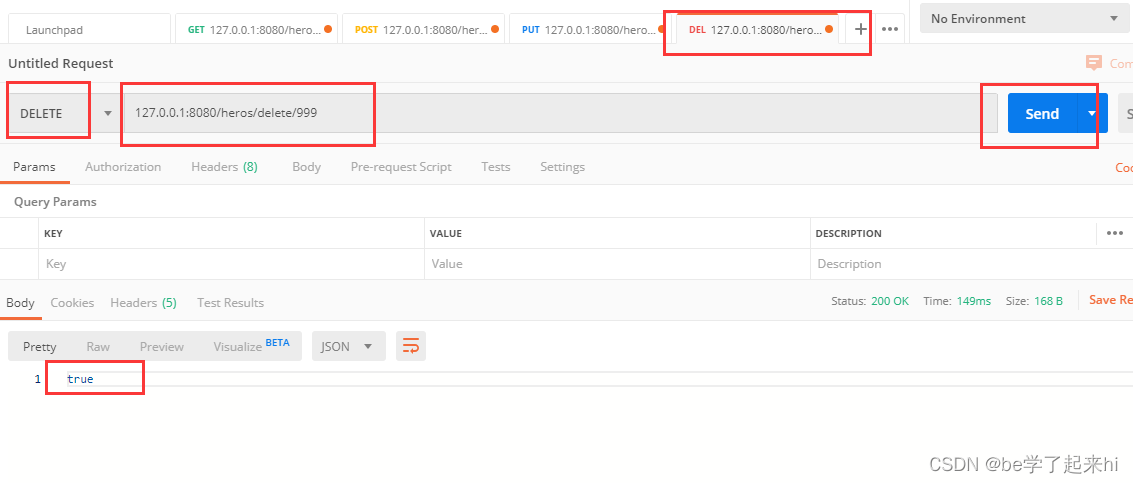Image resolution: width=1133 pixels, height=483 pixels.
Task: Click the KEY column header
Action: 53,234
